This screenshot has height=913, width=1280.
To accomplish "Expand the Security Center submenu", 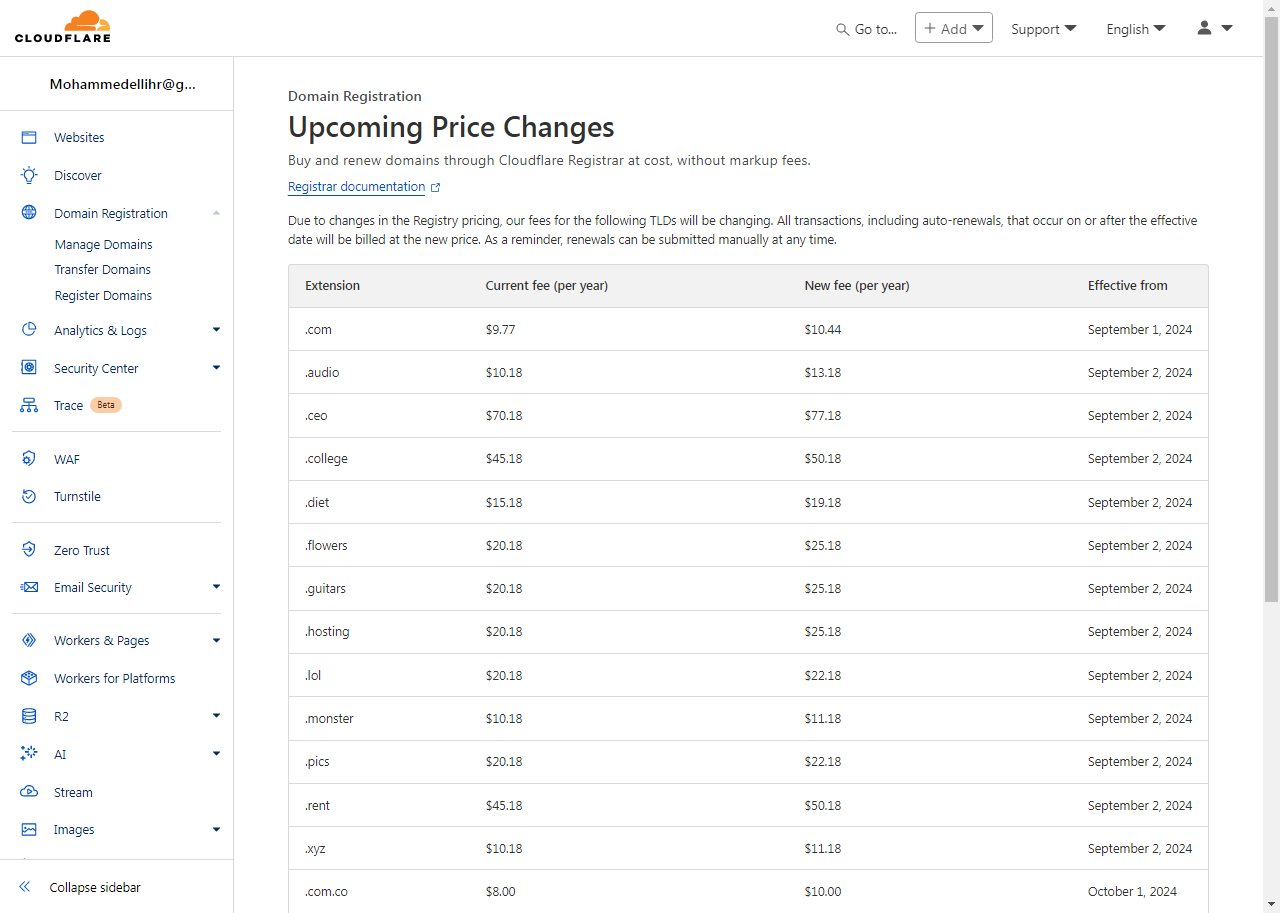I will click(216, 368).
